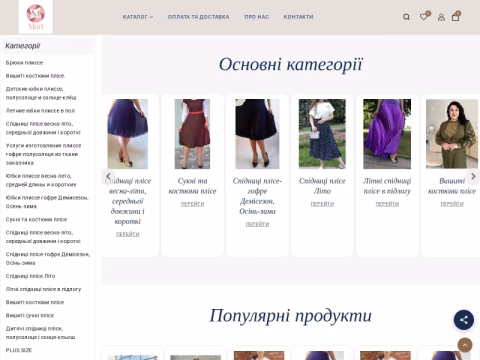The image size is (480, 360).
Task: Open sidebar link Сукні та костюми плісе
Action: point(36,219)
